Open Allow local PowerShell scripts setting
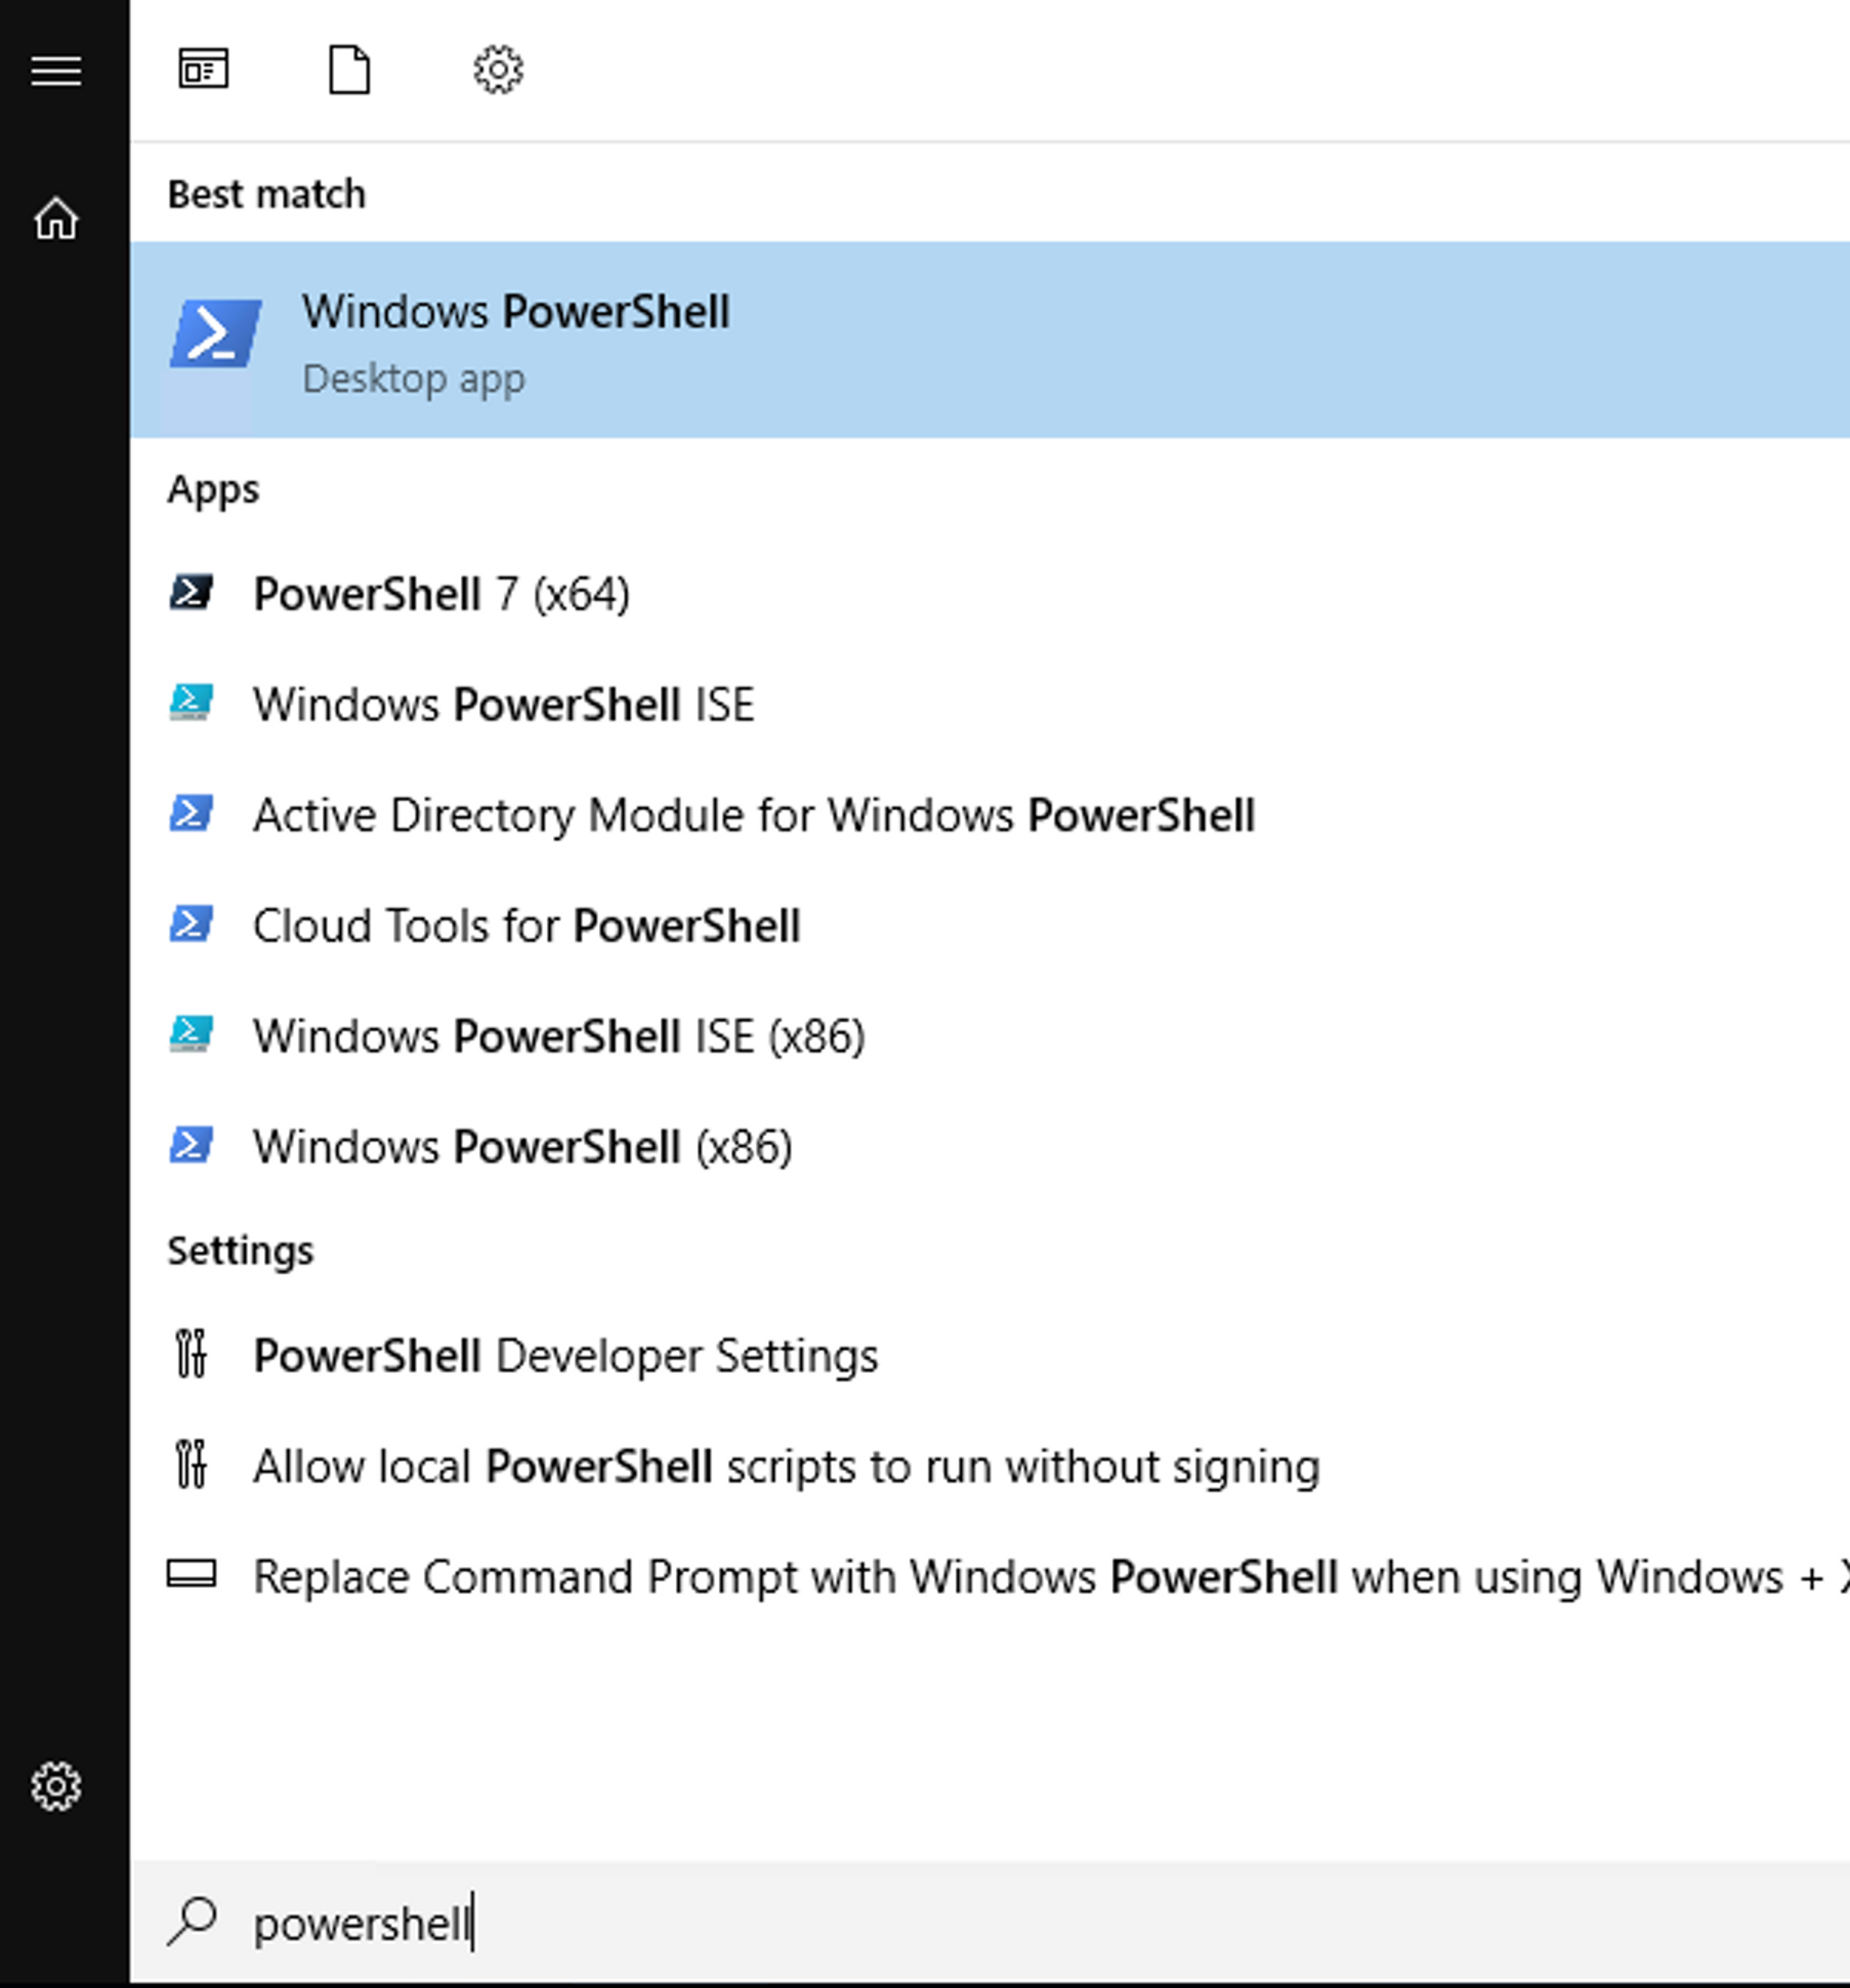 (x=786, y=1467)
